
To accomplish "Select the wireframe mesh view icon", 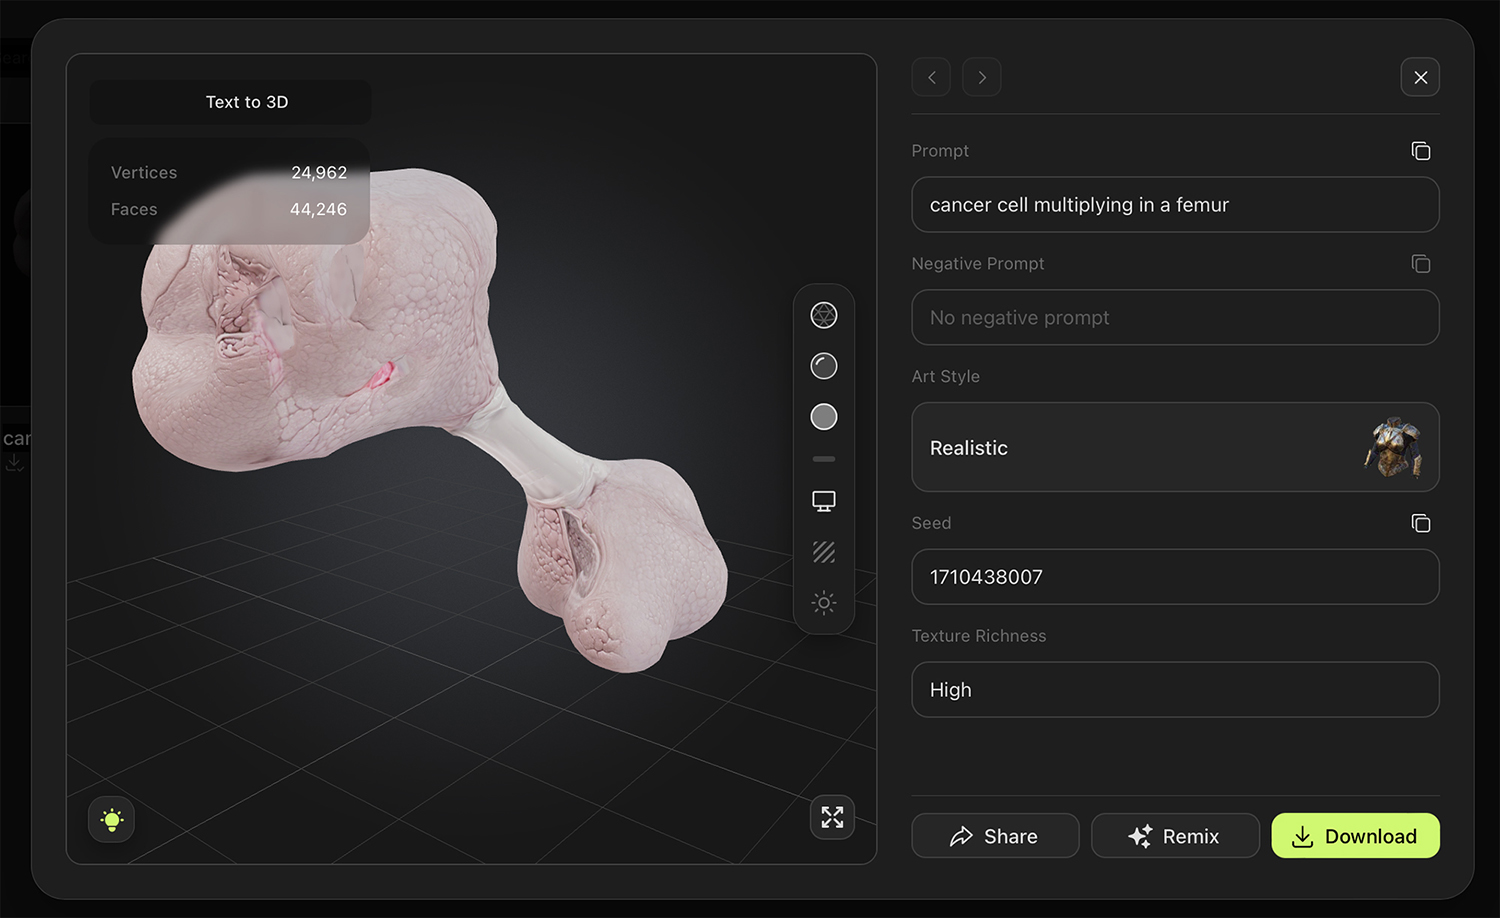I will 823,315.
